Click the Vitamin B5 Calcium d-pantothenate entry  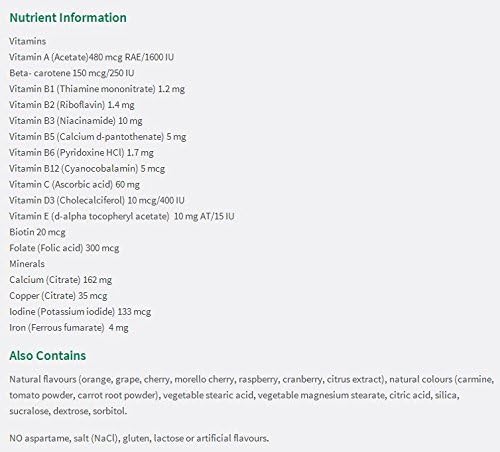(98, 137)
